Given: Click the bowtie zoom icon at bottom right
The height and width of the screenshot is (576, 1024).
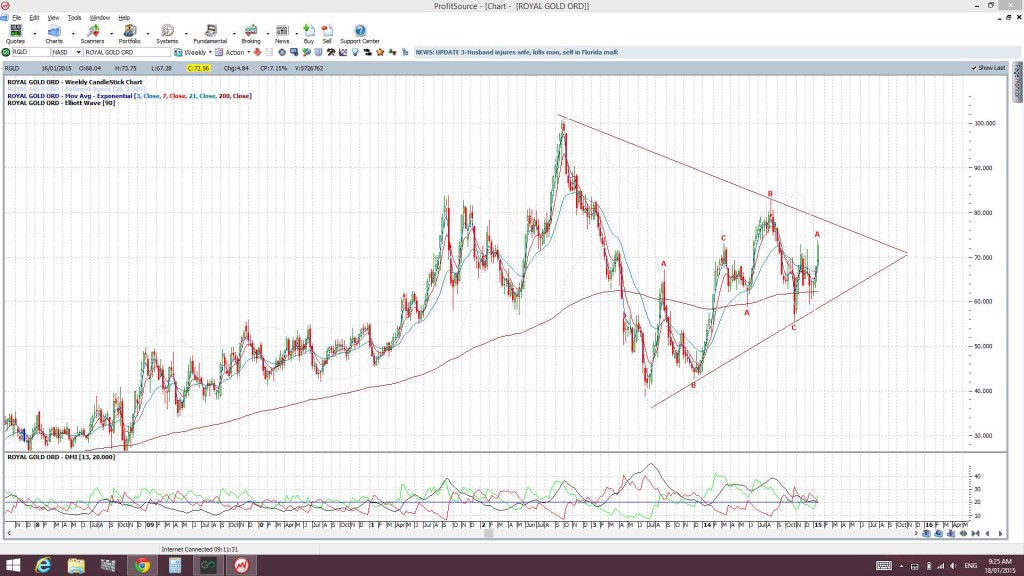Looking at the screenshot, I should coord(975,534).
